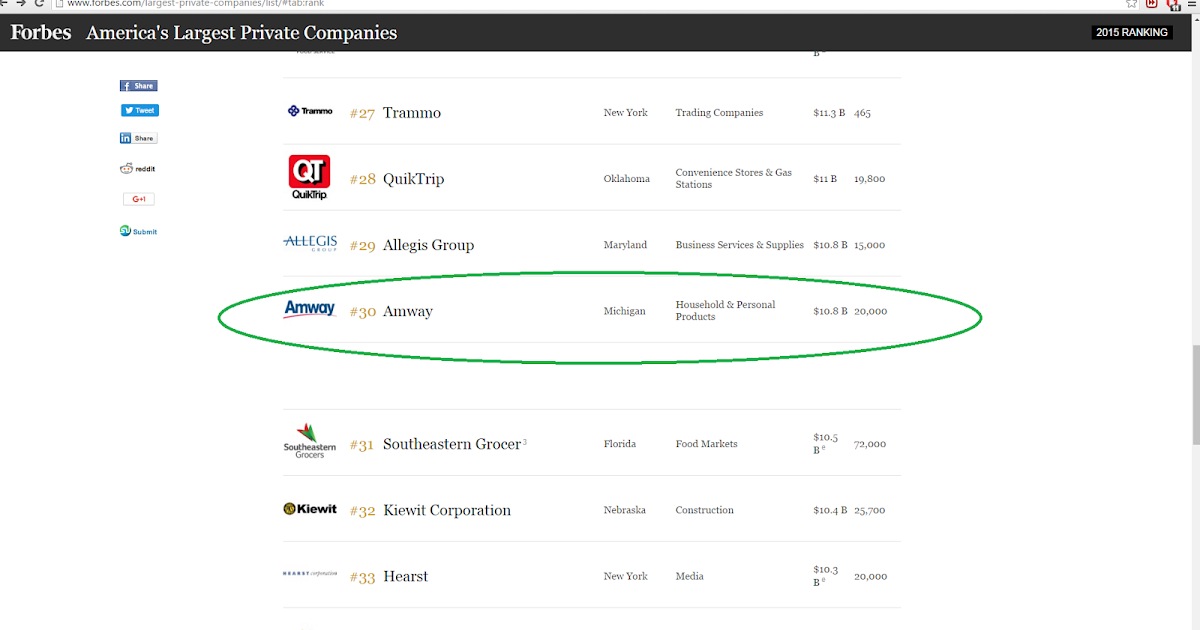Viewport: 1200px width, 630px height.
Task: Share the page on Facebook
Action: tap(138, 85)
